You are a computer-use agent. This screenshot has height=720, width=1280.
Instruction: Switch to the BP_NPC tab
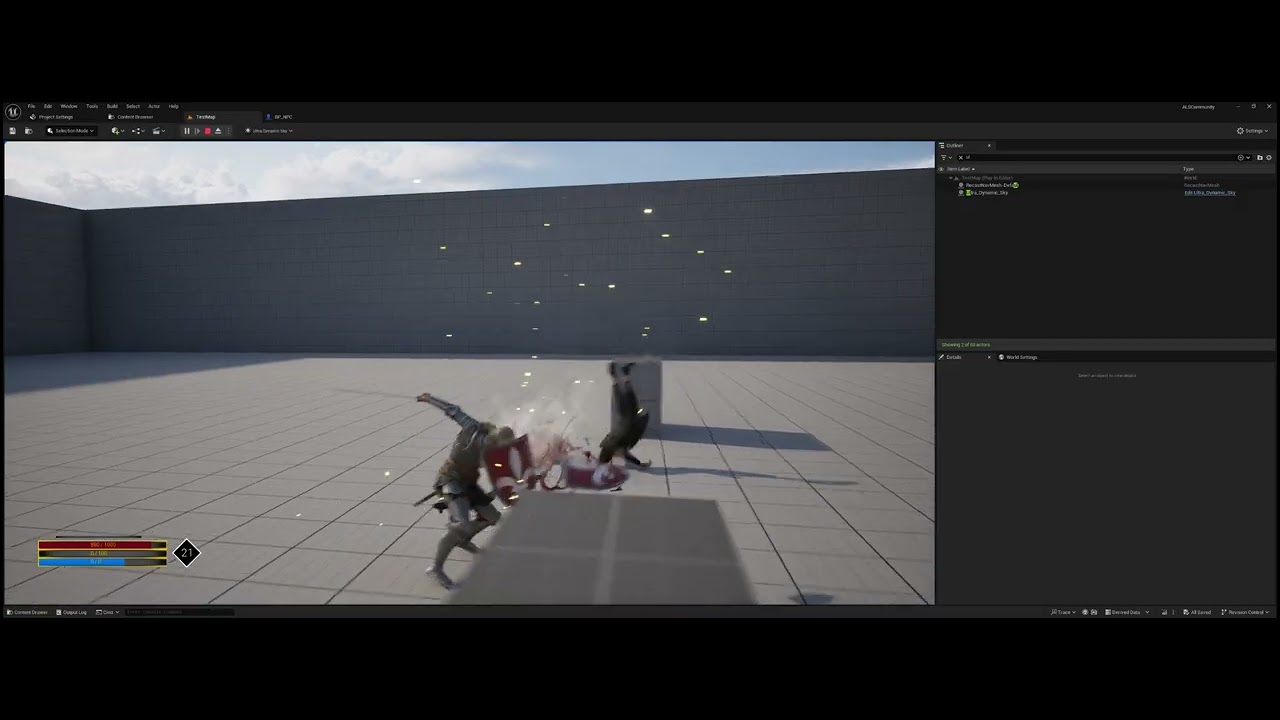280,117
